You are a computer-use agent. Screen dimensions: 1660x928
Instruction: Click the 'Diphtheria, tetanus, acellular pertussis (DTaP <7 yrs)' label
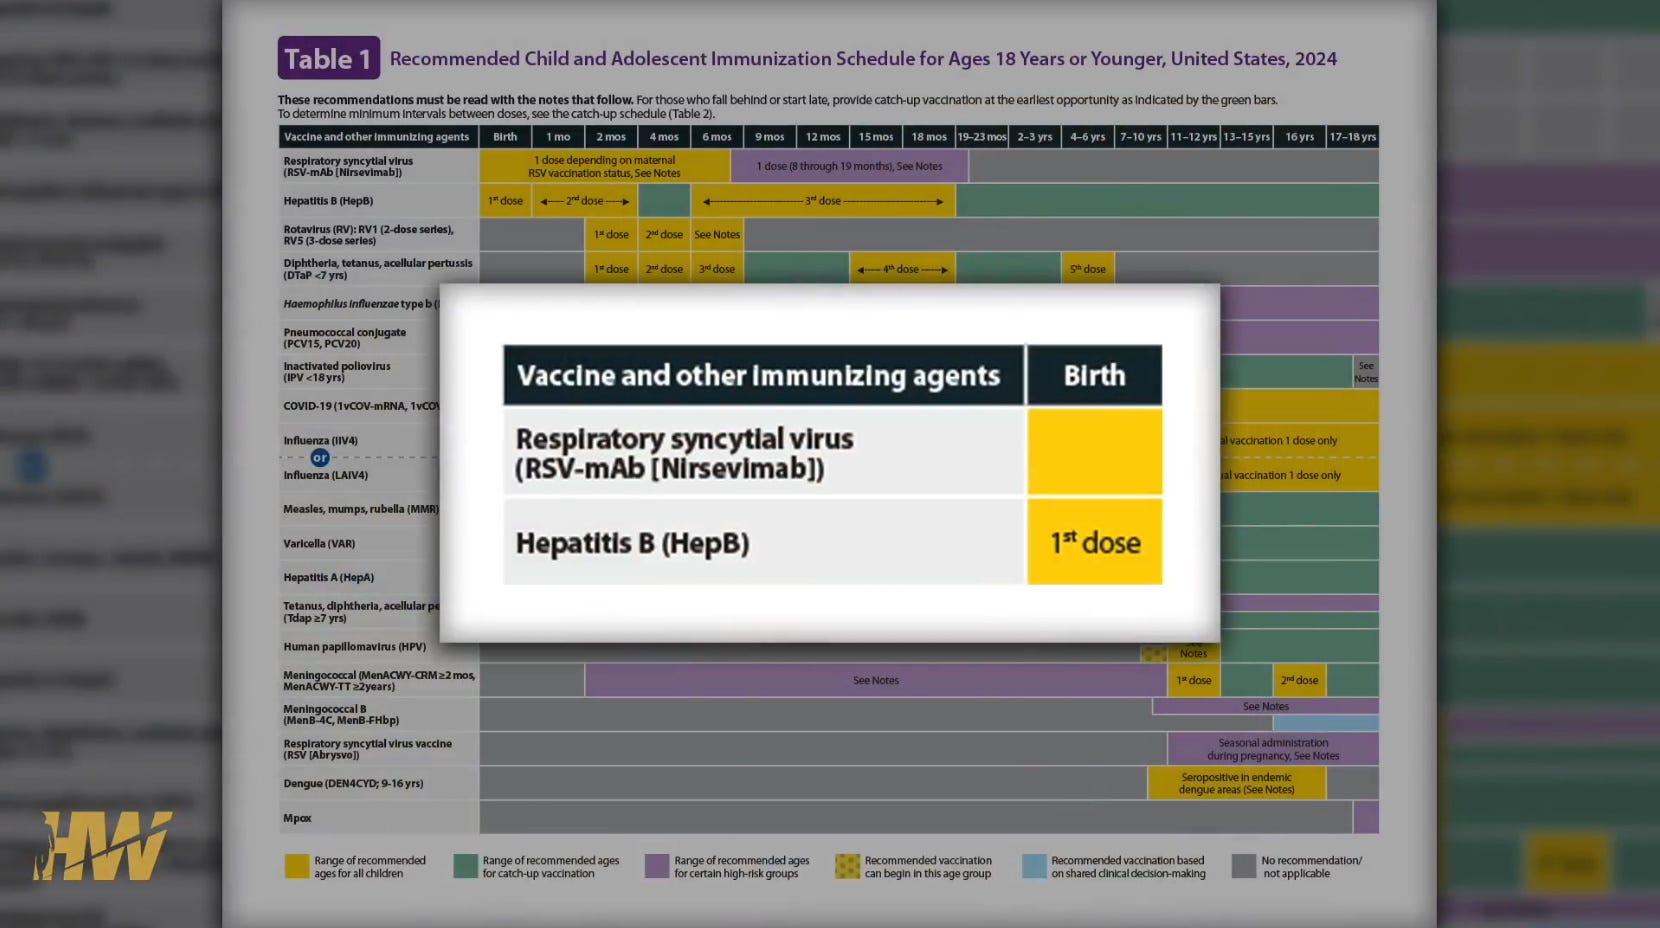click(x=378, y=269)
